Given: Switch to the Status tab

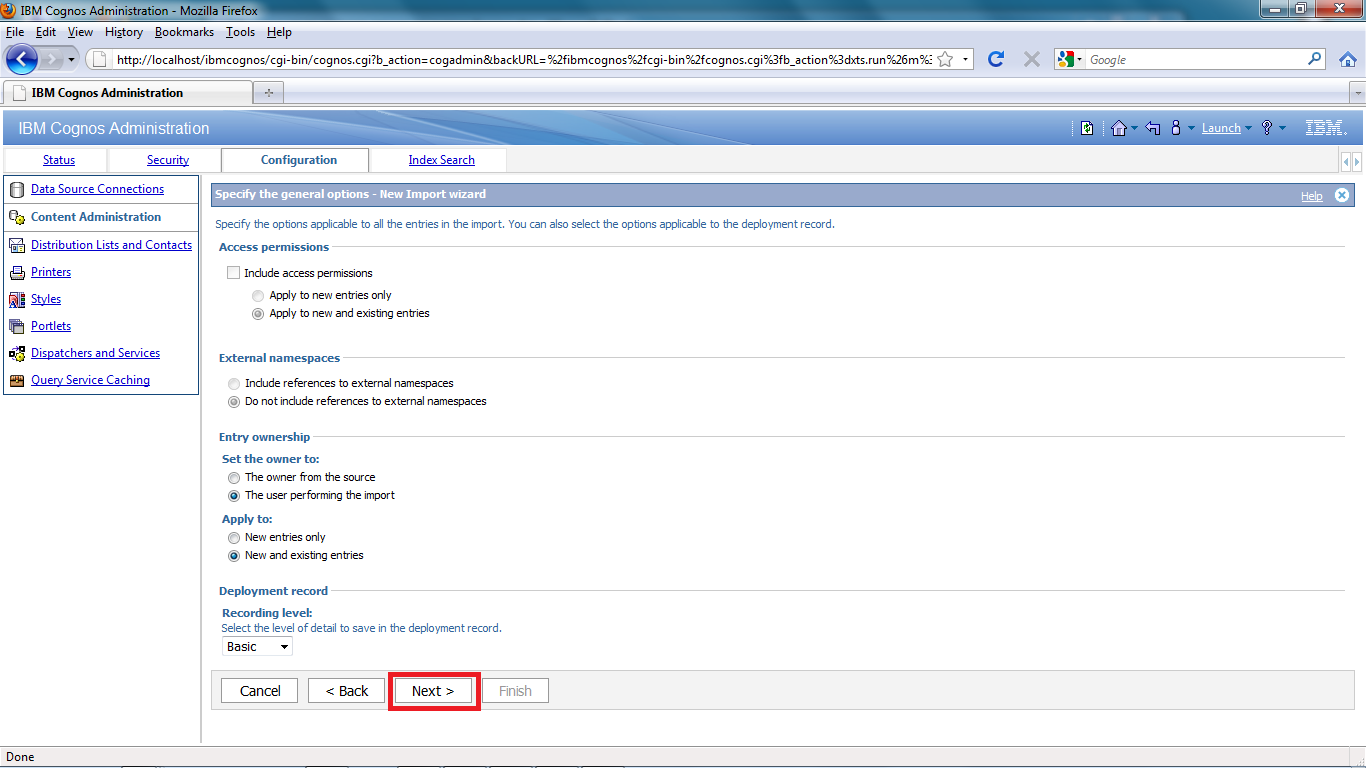Looking at the screenshot, I should [59, 160].
